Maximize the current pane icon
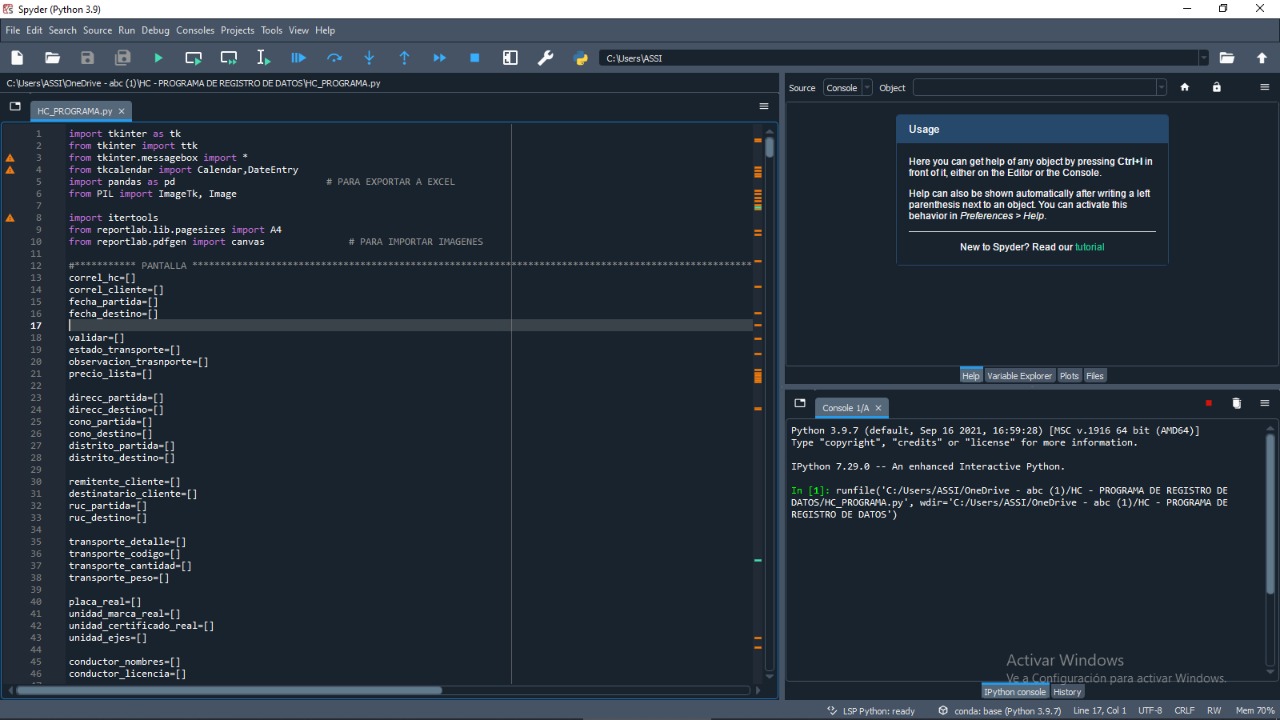 (x=511, y=58)
